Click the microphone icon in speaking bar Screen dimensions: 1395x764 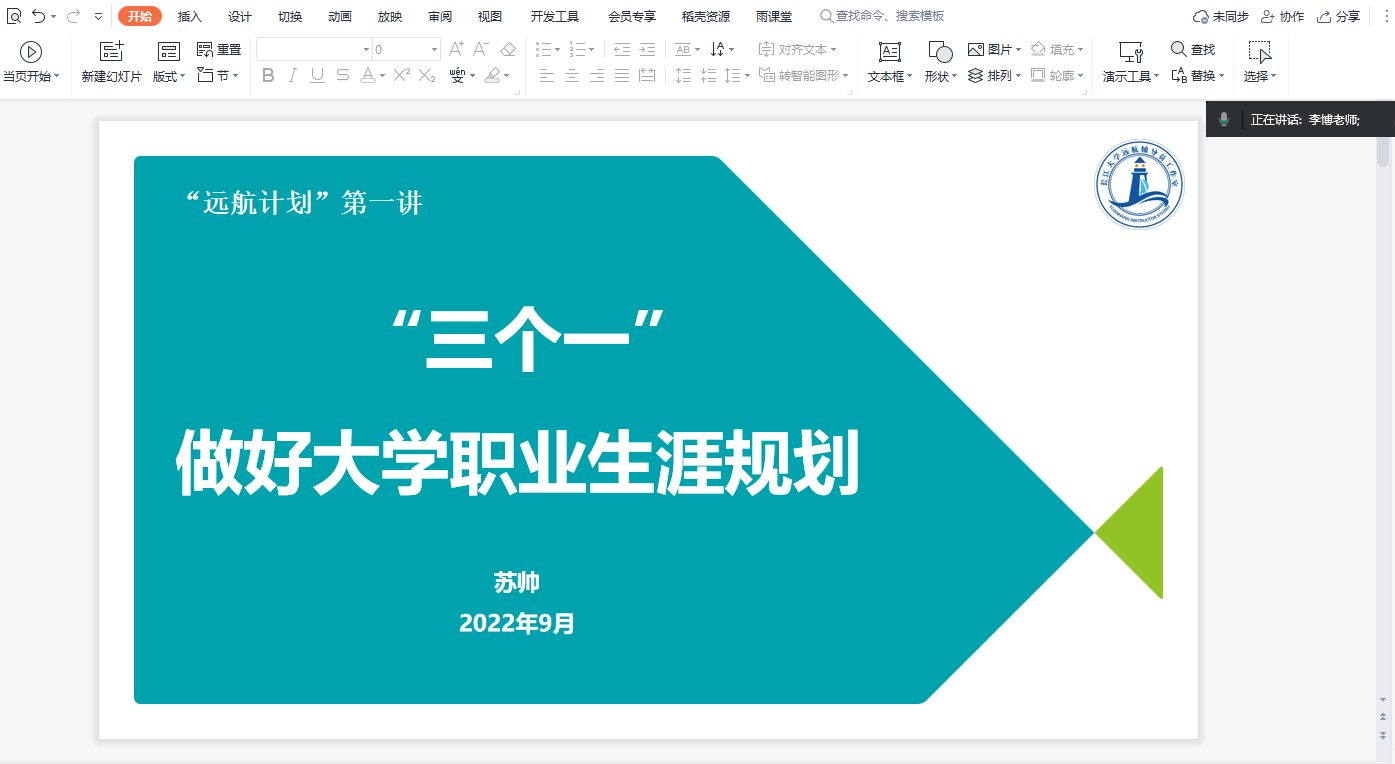coord(1223,119)
